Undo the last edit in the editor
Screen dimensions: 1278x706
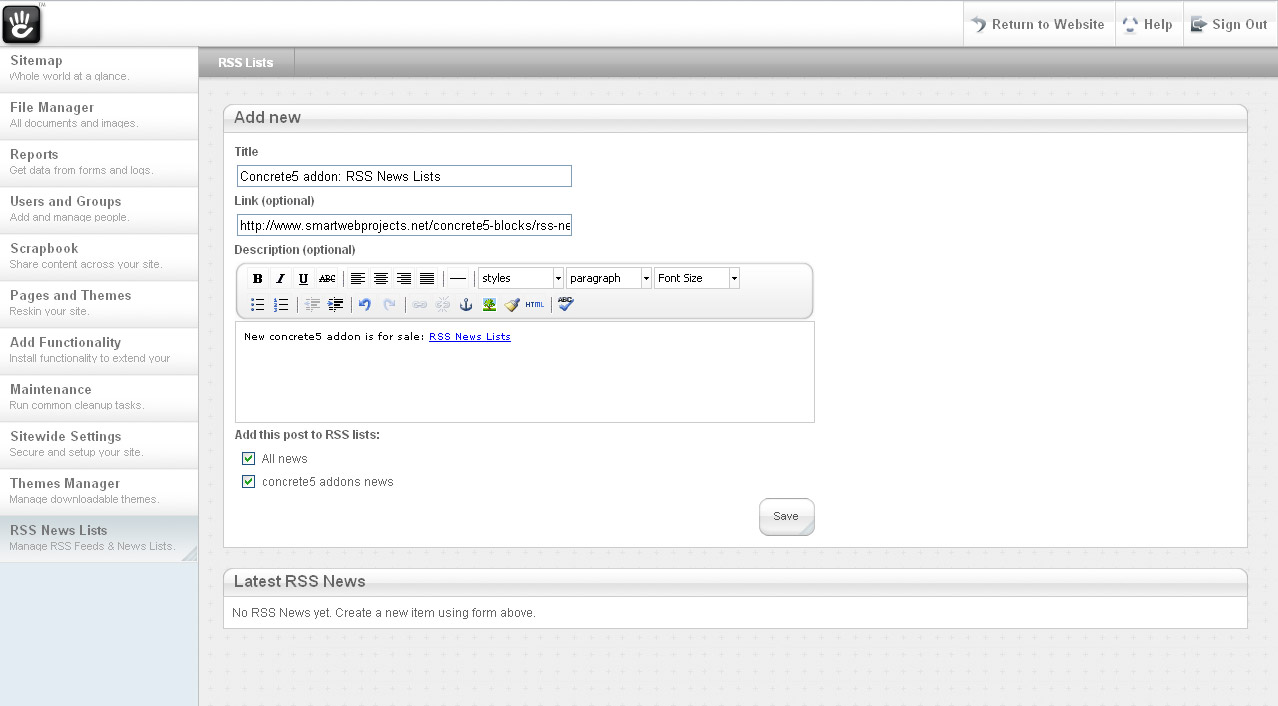point(365,305)
